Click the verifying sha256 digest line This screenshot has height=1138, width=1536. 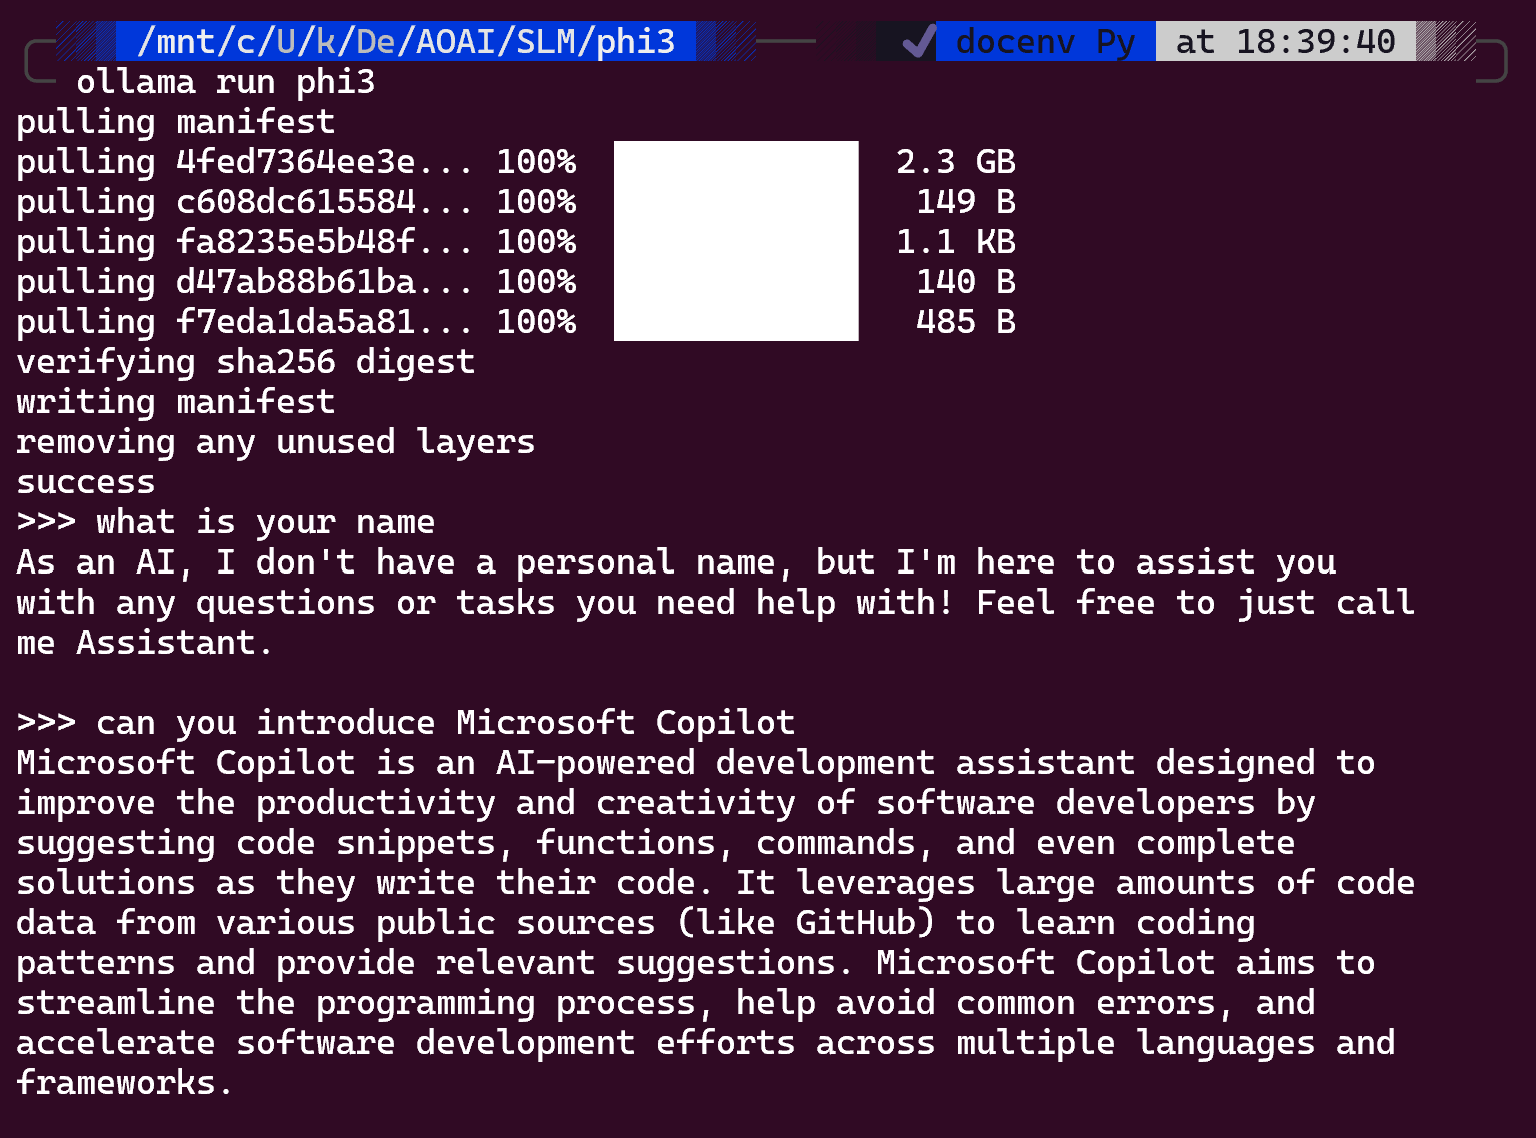coord(246,363)
